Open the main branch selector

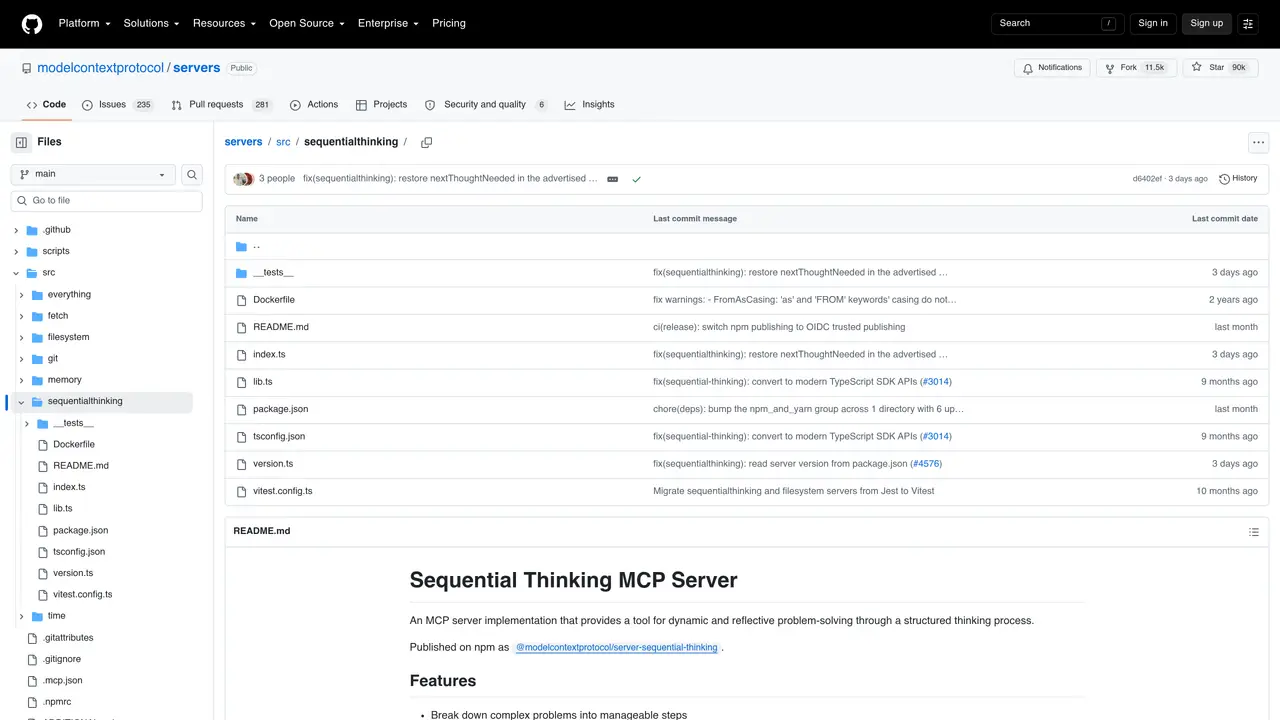(93, 174)
